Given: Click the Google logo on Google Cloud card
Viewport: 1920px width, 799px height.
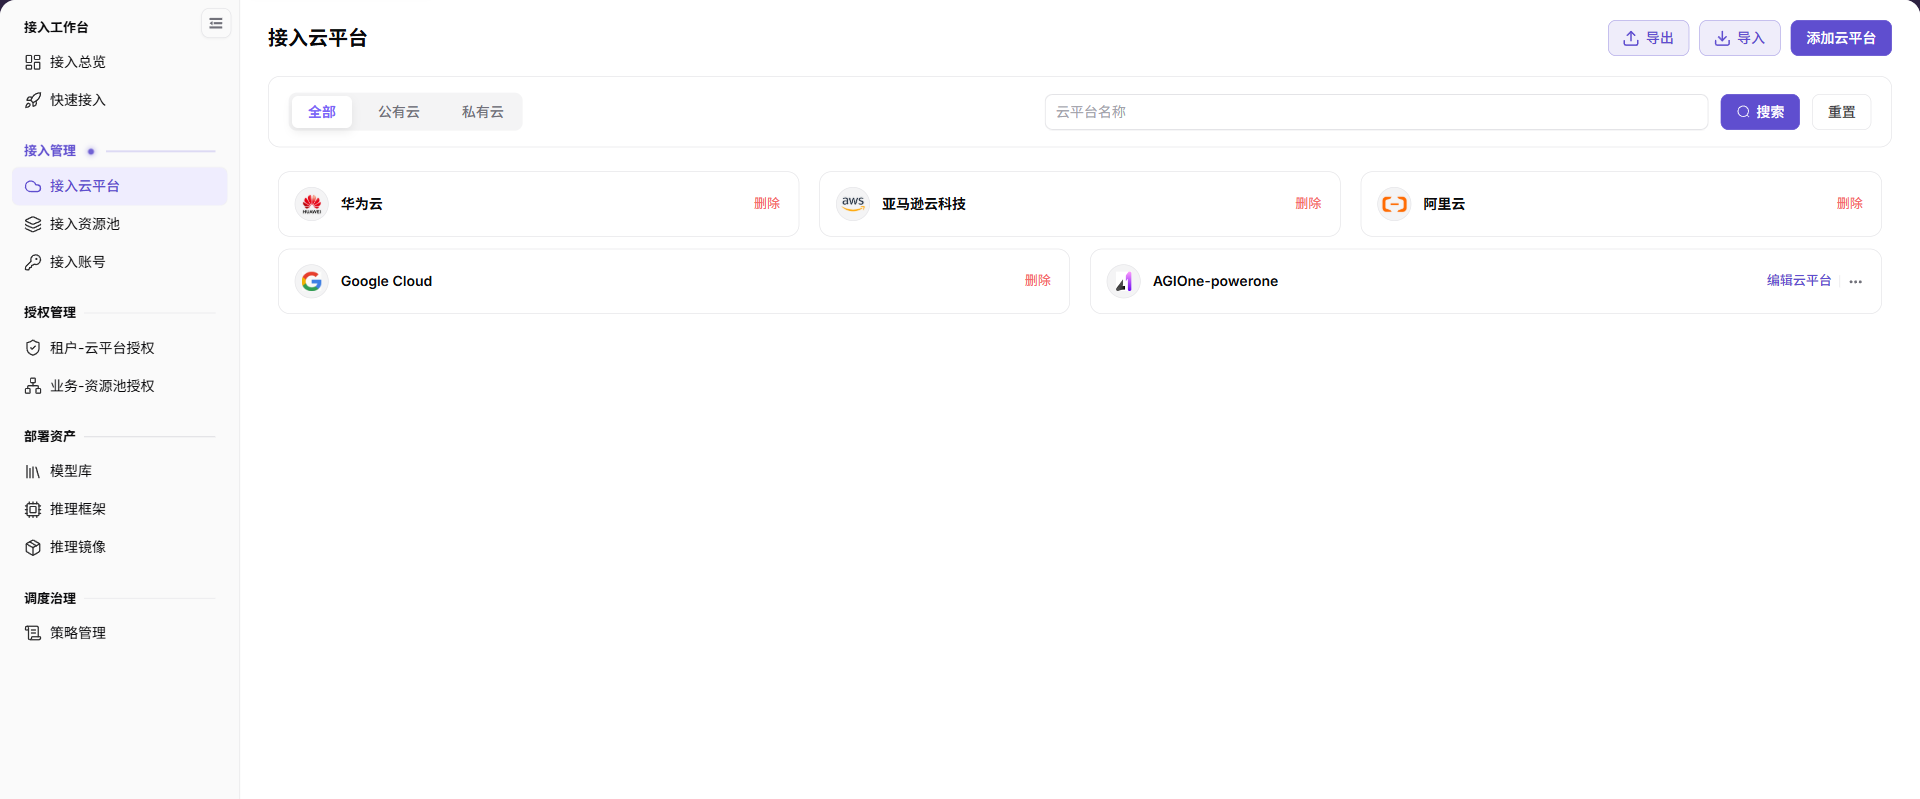Looking at the screenshot, I should pyautogui.click(x=312, y=281).
